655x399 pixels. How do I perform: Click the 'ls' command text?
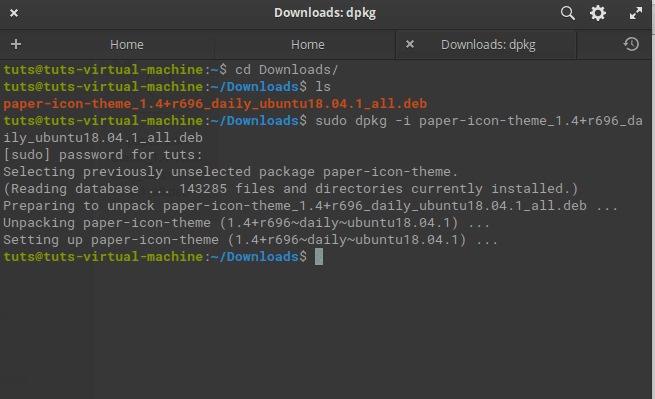point(323,86)
